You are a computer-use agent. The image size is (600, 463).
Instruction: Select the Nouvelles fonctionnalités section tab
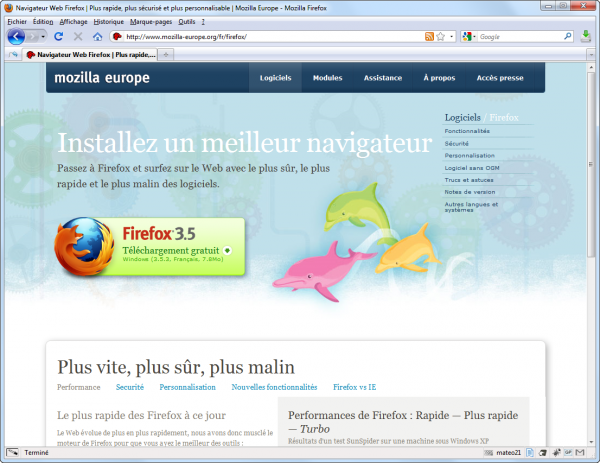coord(274,387)
